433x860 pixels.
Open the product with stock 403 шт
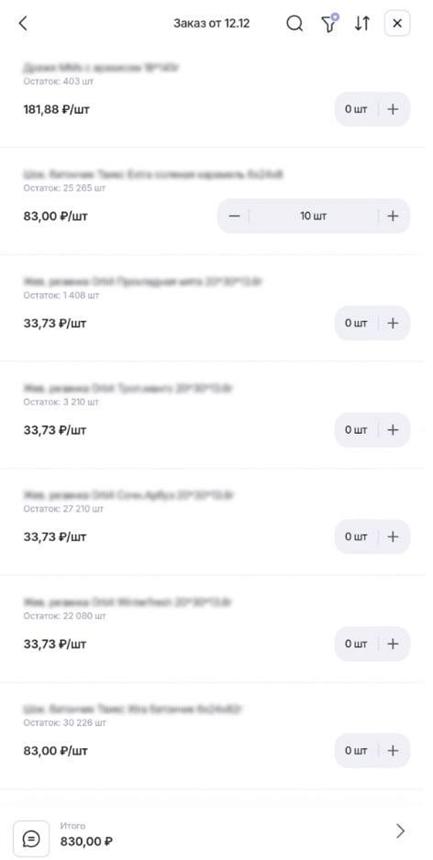(102, 68)
